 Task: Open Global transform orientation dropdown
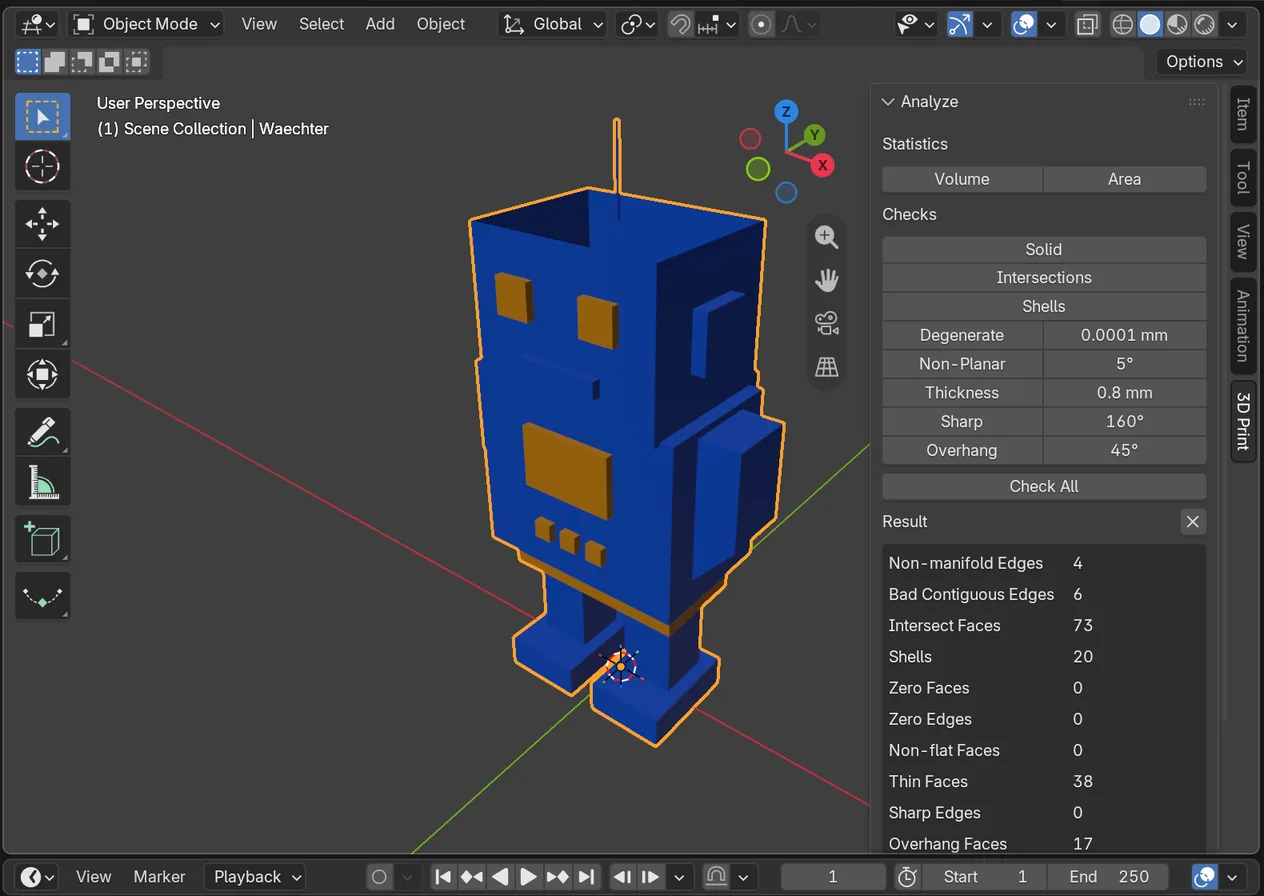pos(553,24)
